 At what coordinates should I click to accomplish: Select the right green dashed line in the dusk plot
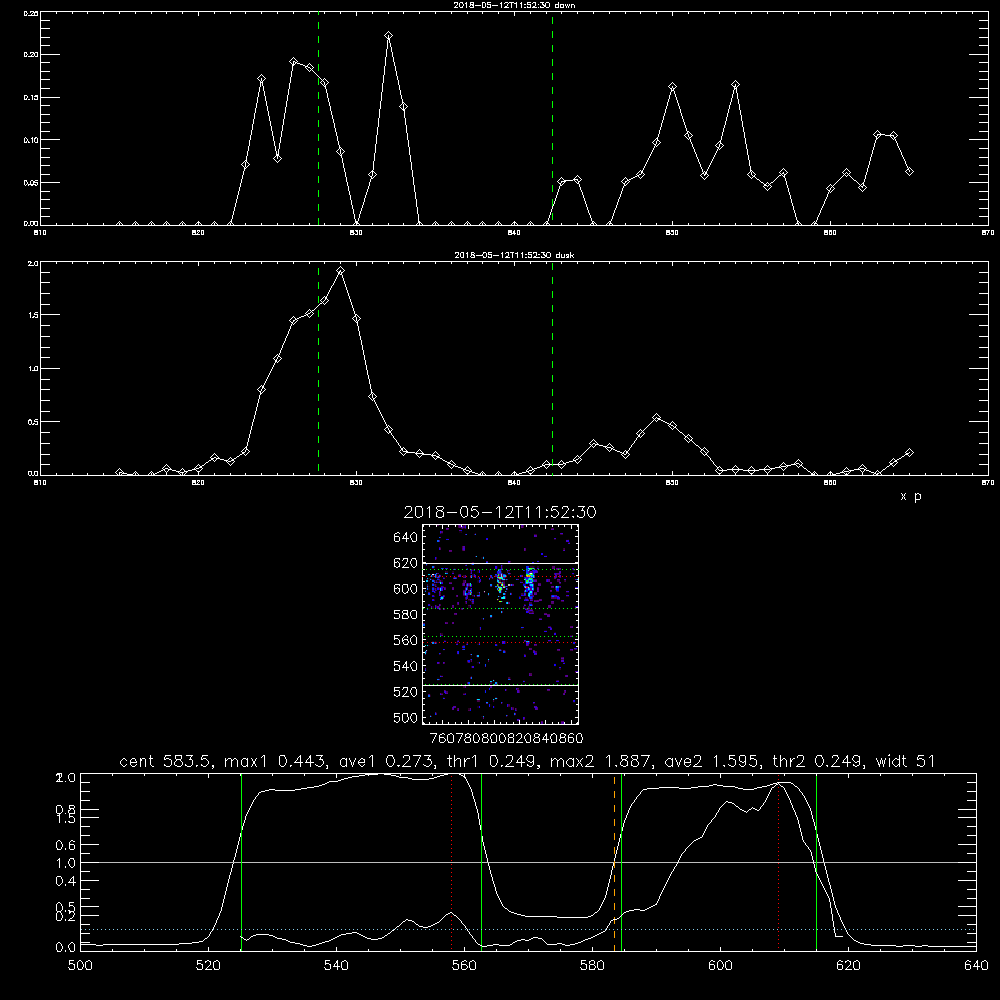(552, 369)
